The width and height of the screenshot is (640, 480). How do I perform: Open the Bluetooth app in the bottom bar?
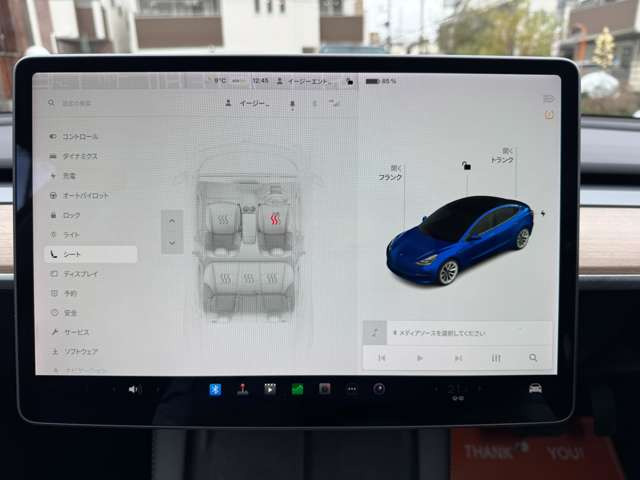[x=214, y=389]
